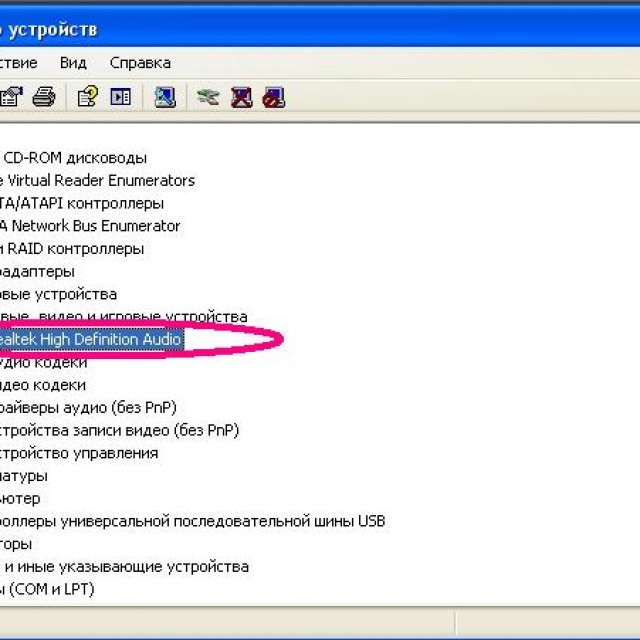Open the Properties toolbar icon
Screen dimensions: 640x640
[11, 97]
